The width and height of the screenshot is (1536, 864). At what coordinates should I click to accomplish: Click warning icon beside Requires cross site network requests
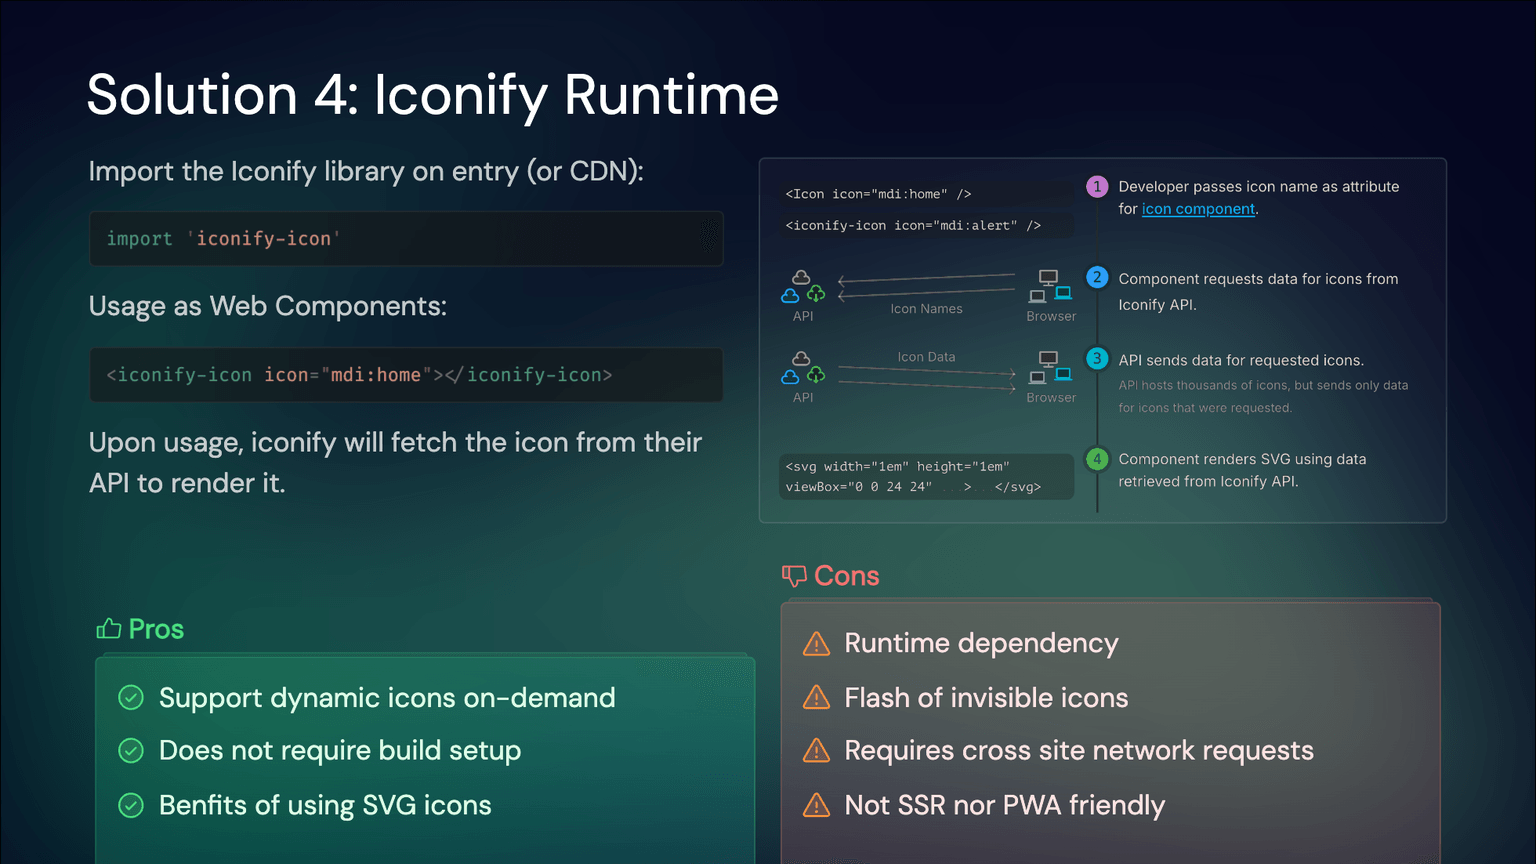pos(816,751)
